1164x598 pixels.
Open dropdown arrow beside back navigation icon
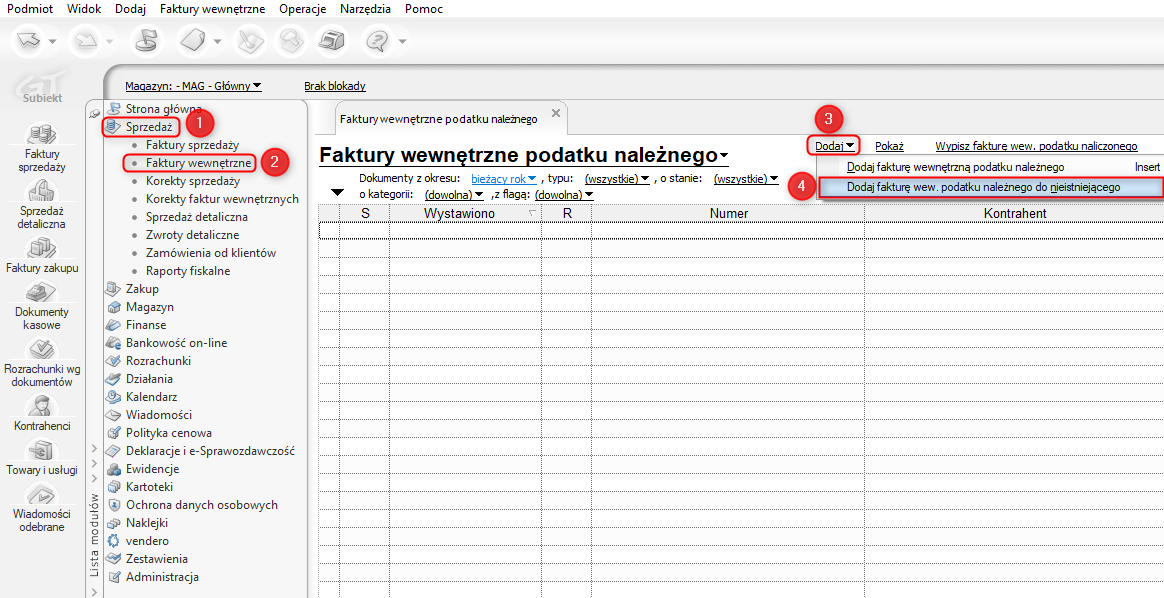tap(53, 42)
